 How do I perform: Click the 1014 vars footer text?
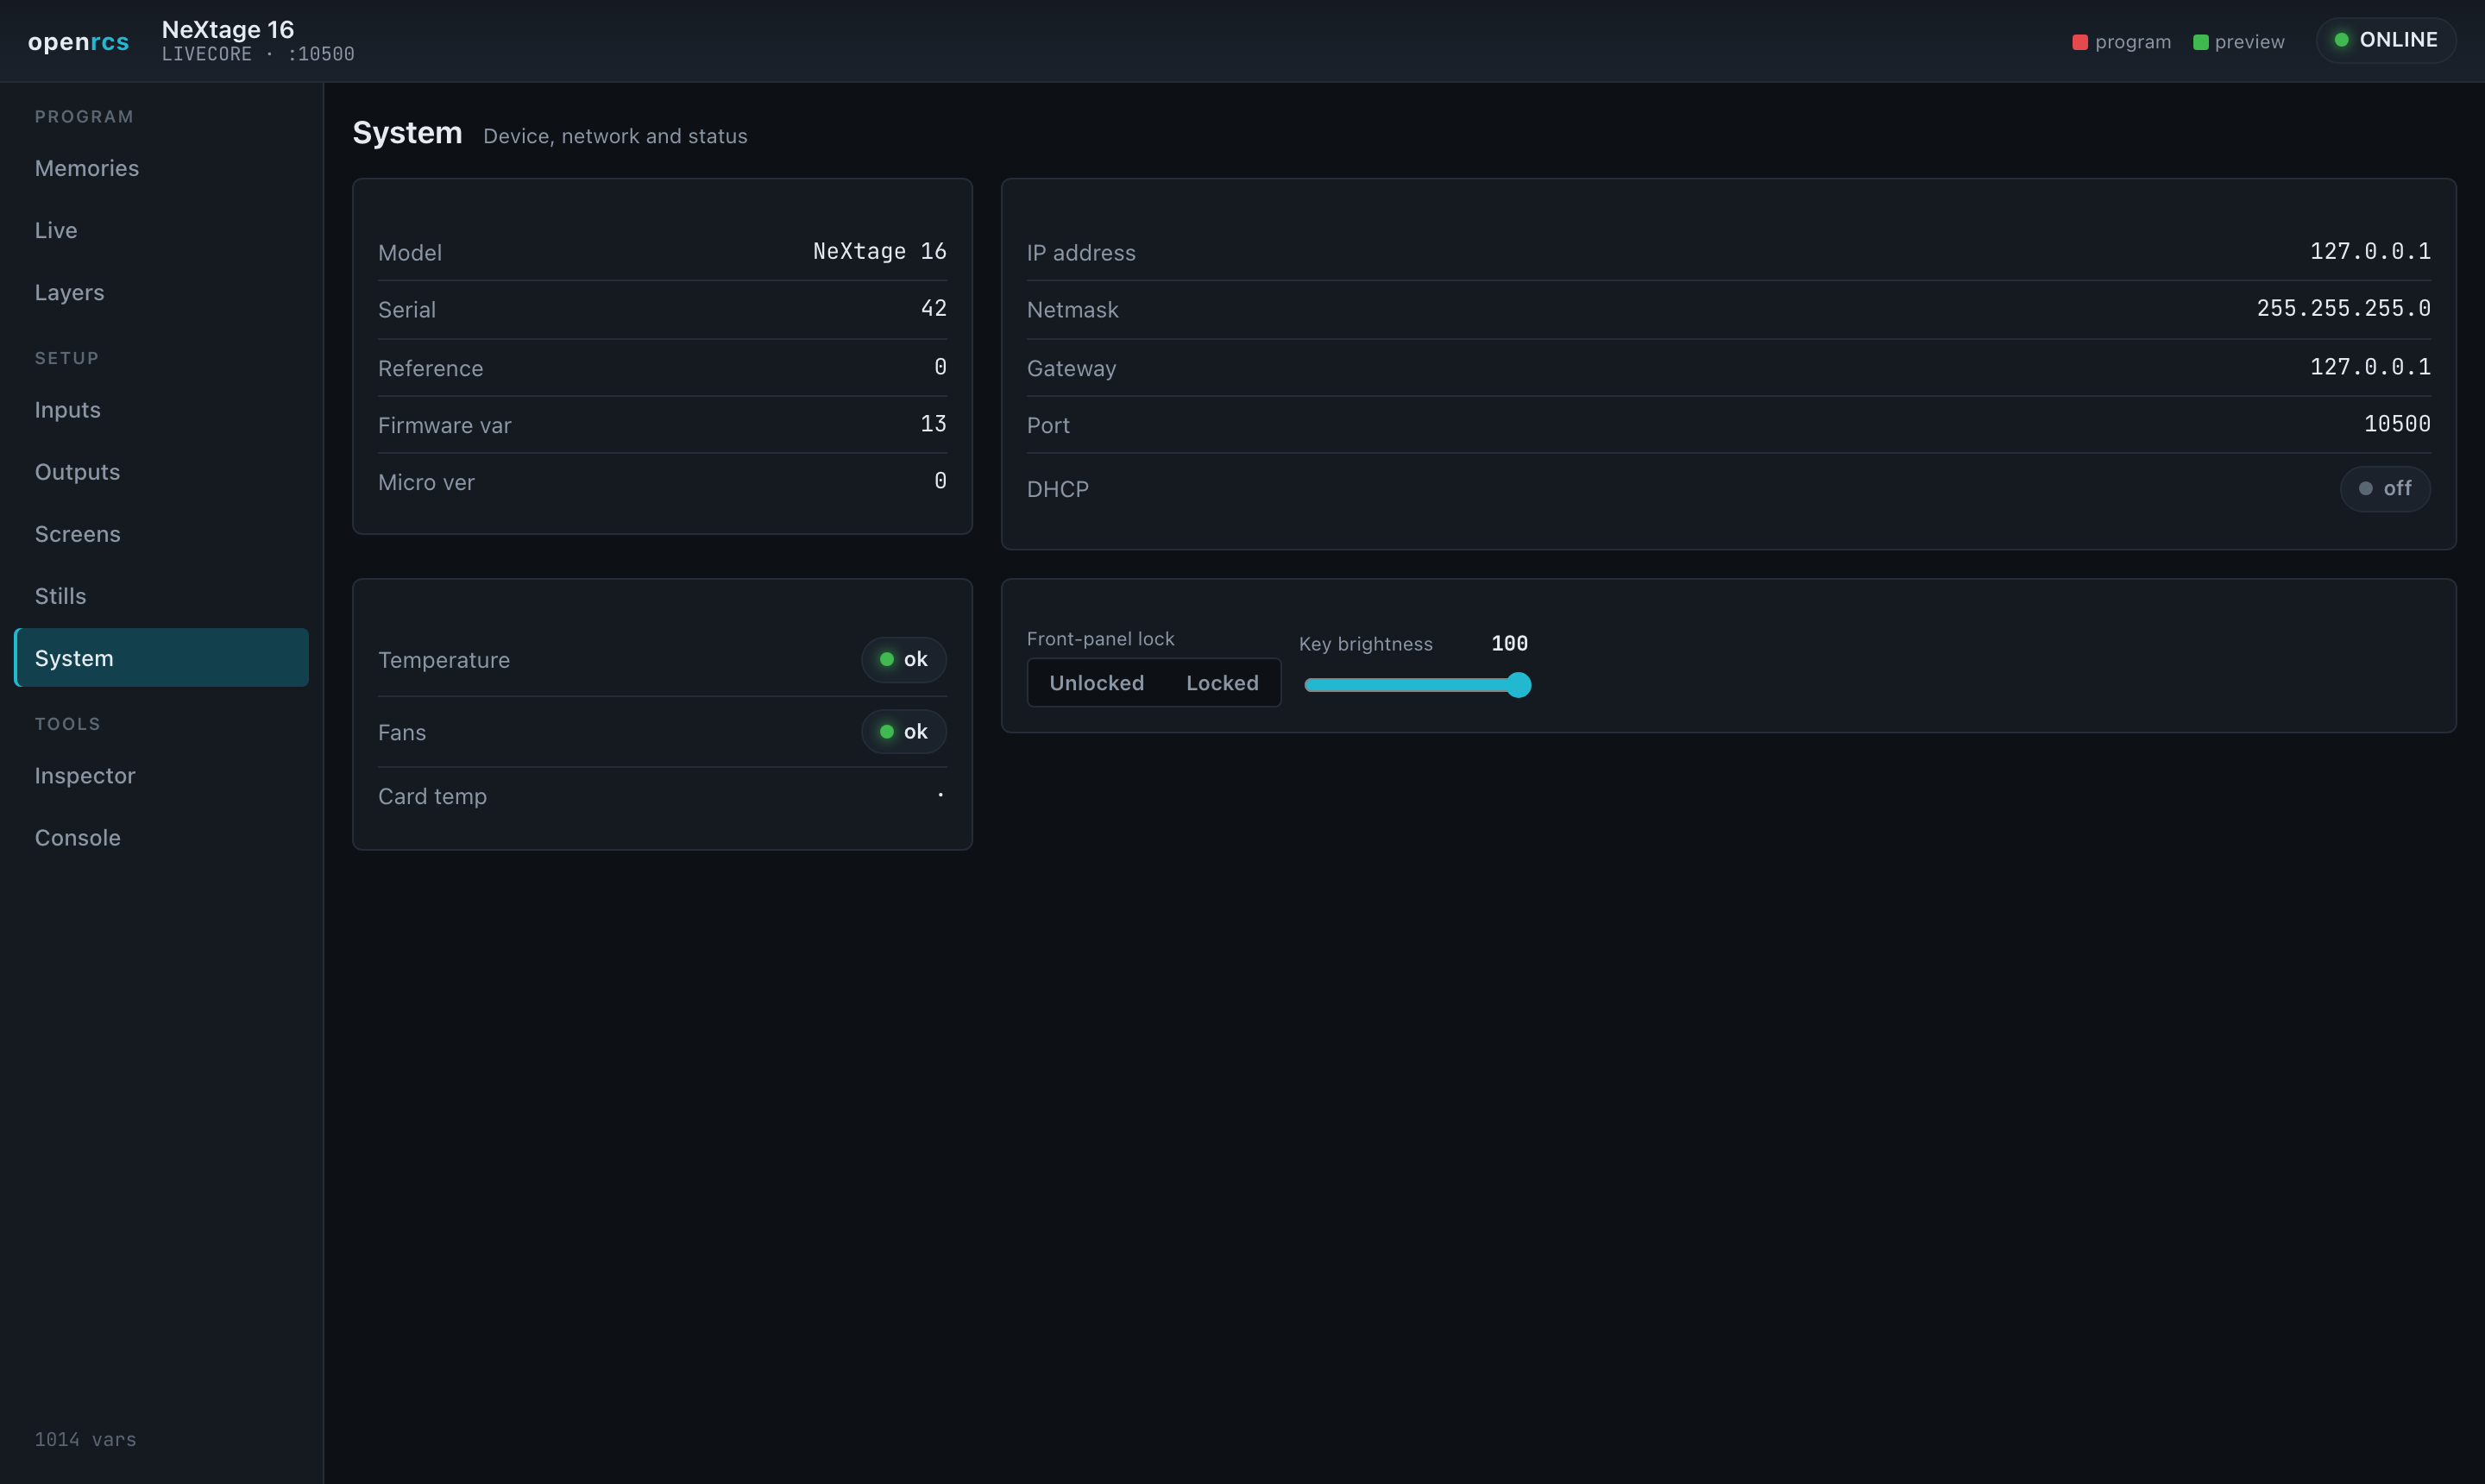point(85,1440)
